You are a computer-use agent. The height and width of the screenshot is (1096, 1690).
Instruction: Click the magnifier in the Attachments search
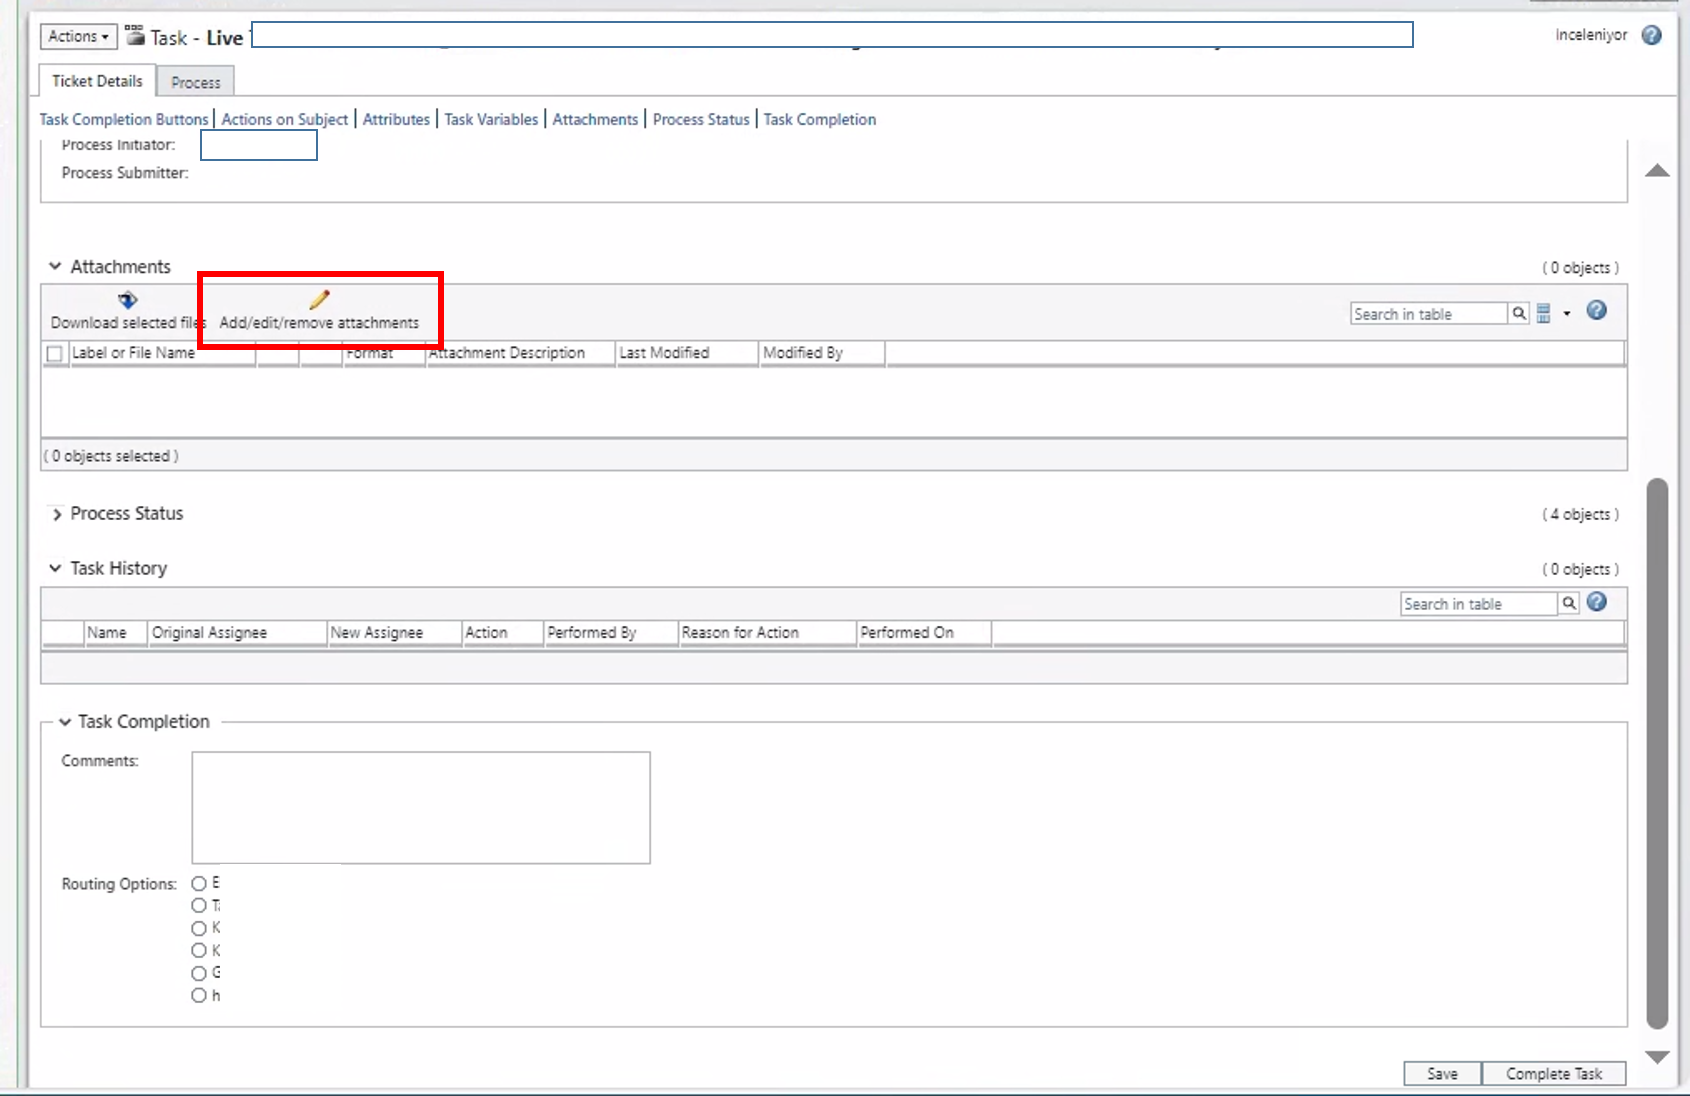pyautogui.click(x=1518, y=313)
